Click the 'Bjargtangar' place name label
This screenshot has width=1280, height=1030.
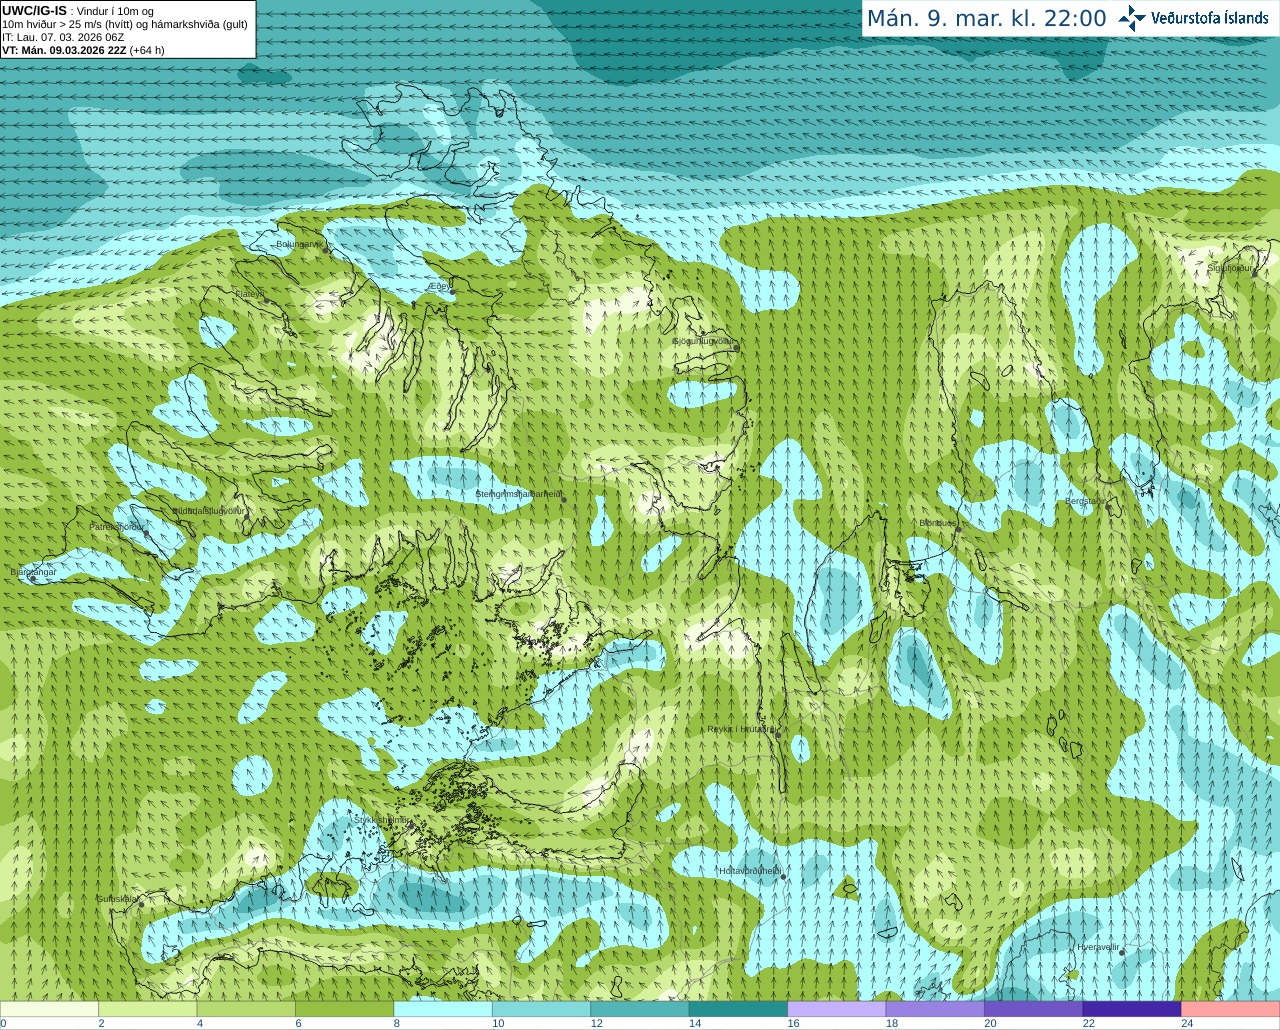(33, 572)
